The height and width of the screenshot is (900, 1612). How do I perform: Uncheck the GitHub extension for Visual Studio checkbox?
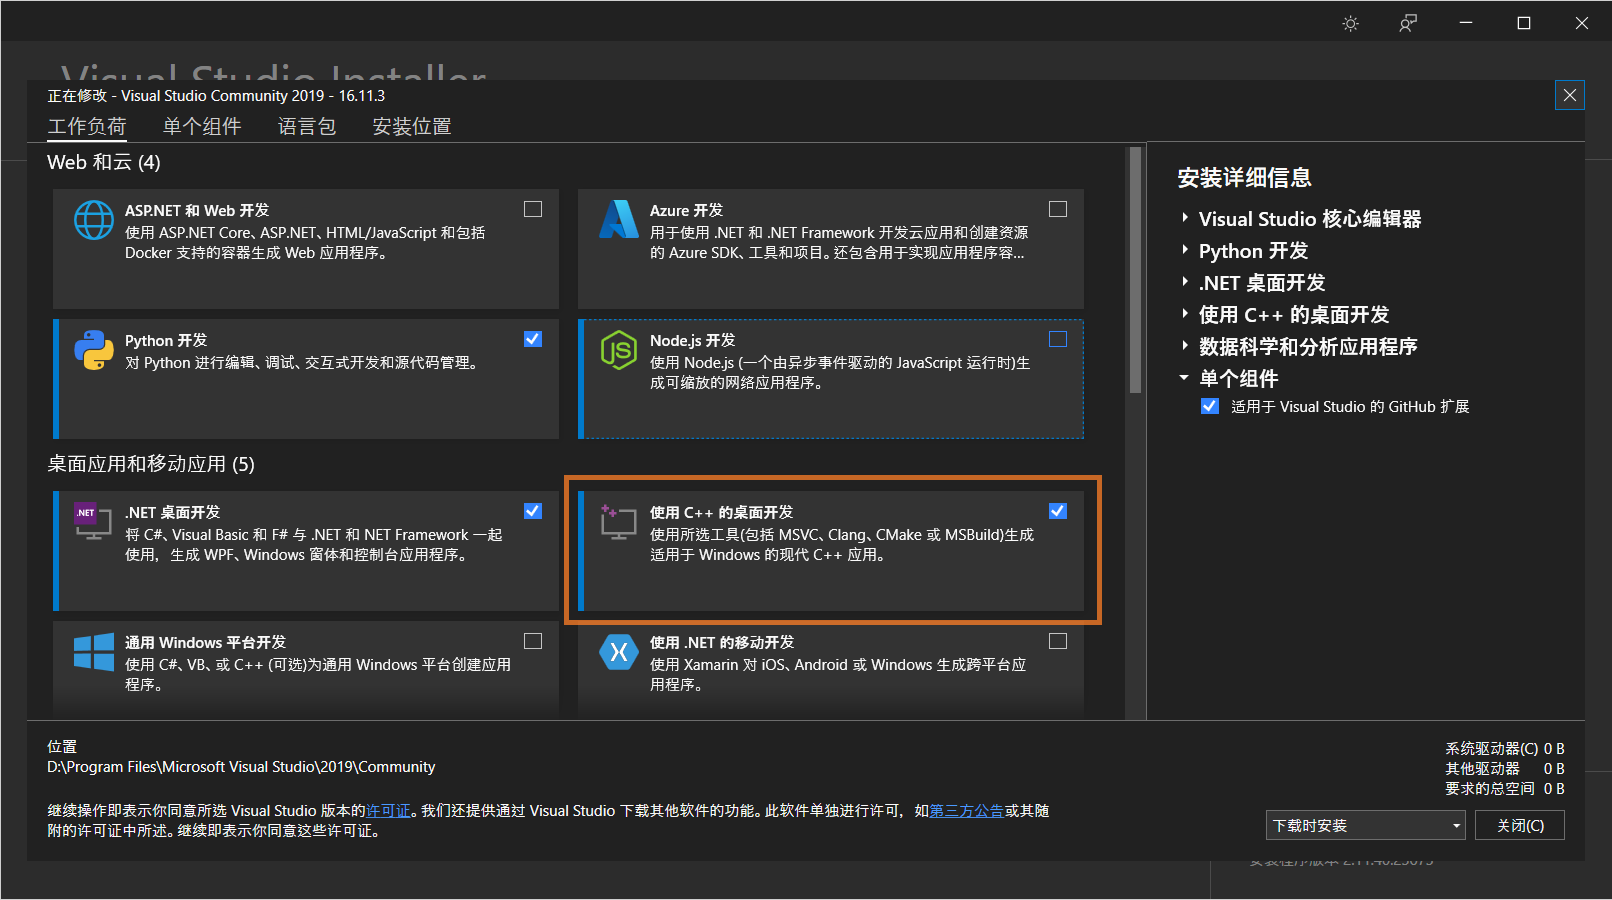(x=1210, y=406)
